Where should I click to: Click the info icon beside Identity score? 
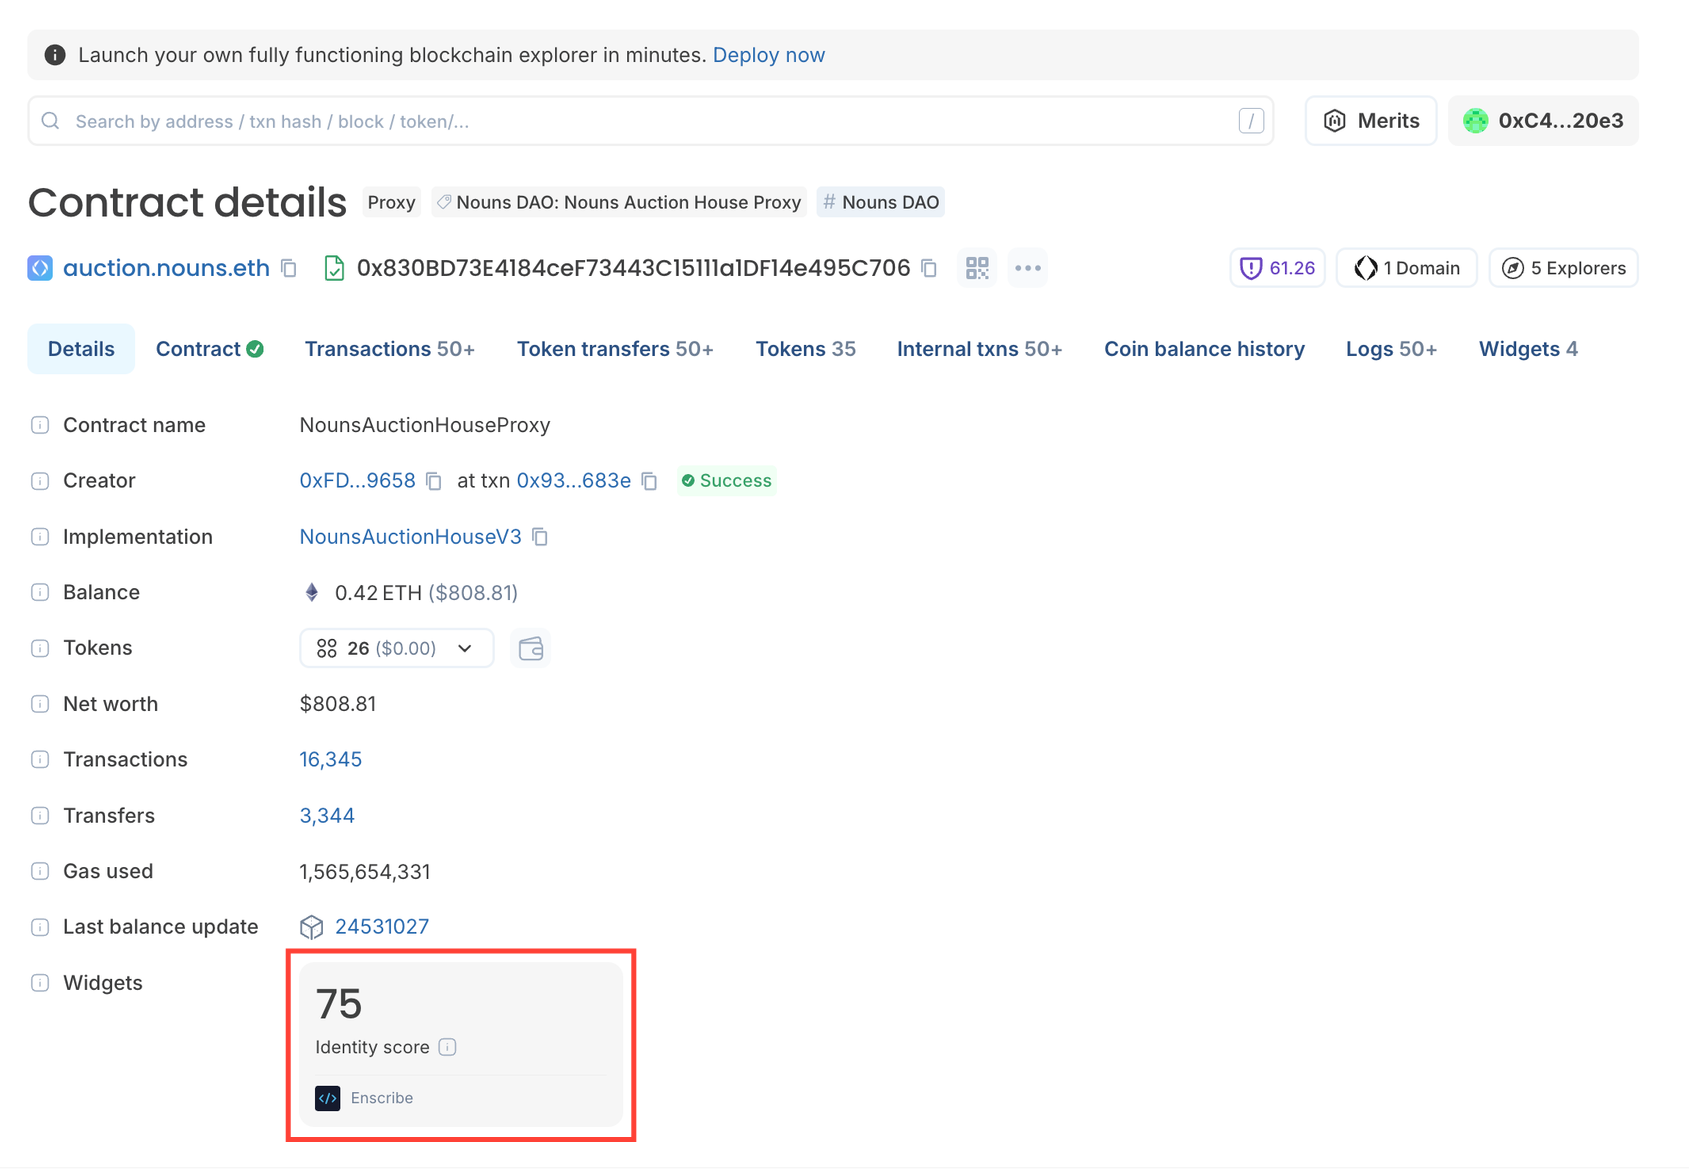pyautogui.click(x=447, y=1047)
